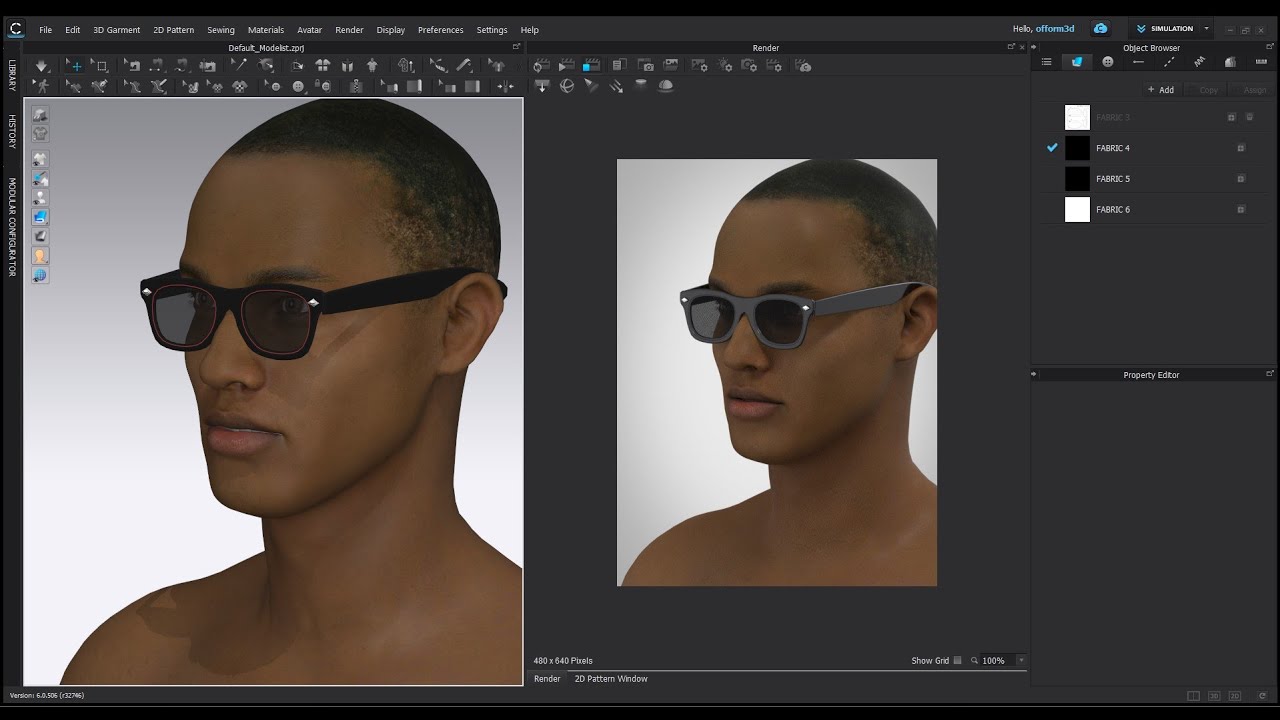Viewport: 1280px width, 720px height.
Task: Select the round Button tool icon
Action: 299,87
